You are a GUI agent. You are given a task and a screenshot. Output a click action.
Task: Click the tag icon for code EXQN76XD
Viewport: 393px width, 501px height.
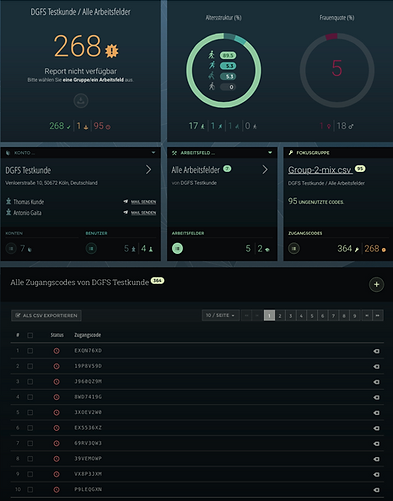point(376,351)
